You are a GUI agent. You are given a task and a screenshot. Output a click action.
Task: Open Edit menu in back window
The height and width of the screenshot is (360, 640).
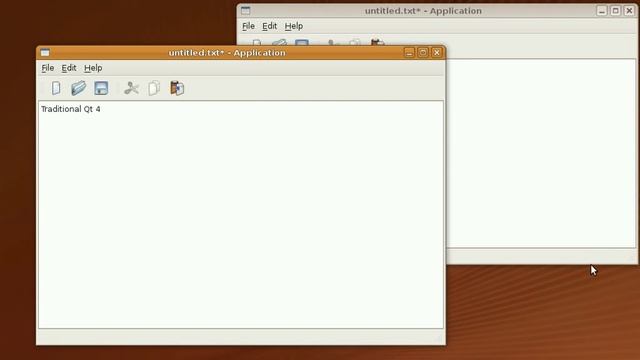click(x=269, y=26)
